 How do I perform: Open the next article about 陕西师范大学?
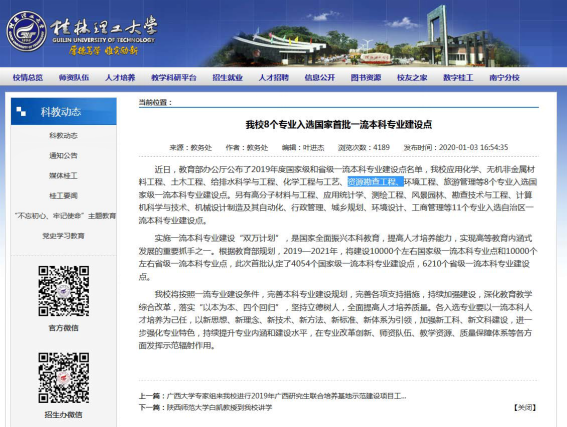click(219, 407)
